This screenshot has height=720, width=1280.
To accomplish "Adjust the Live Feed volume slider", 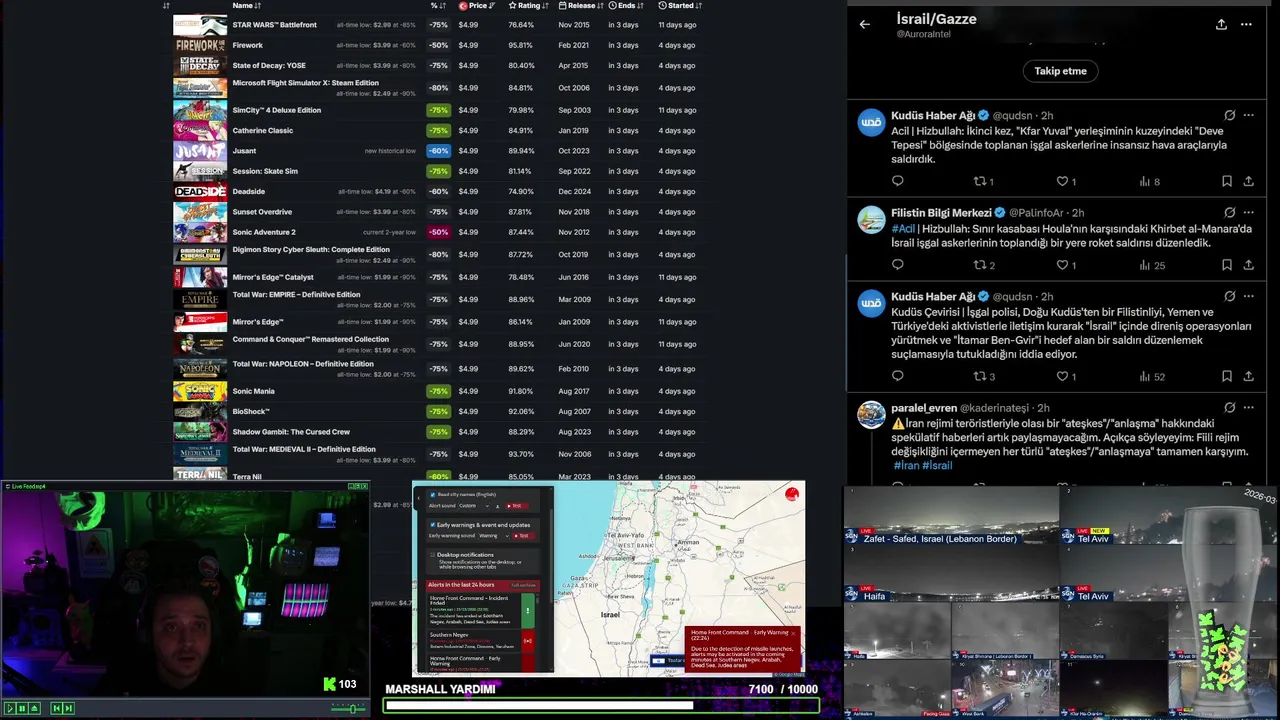I will [x=350, y=708].
